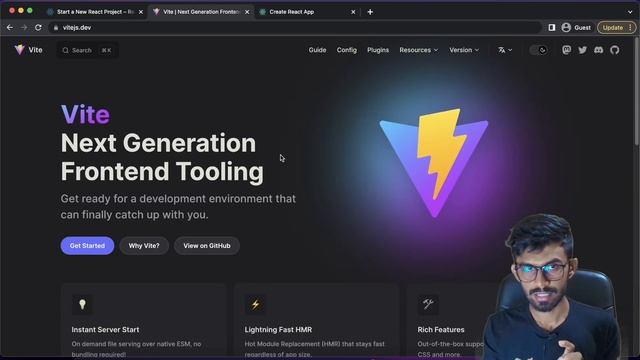Close the Create React App tab
Screen dimensions: 640x360
[x=353, y=12]
